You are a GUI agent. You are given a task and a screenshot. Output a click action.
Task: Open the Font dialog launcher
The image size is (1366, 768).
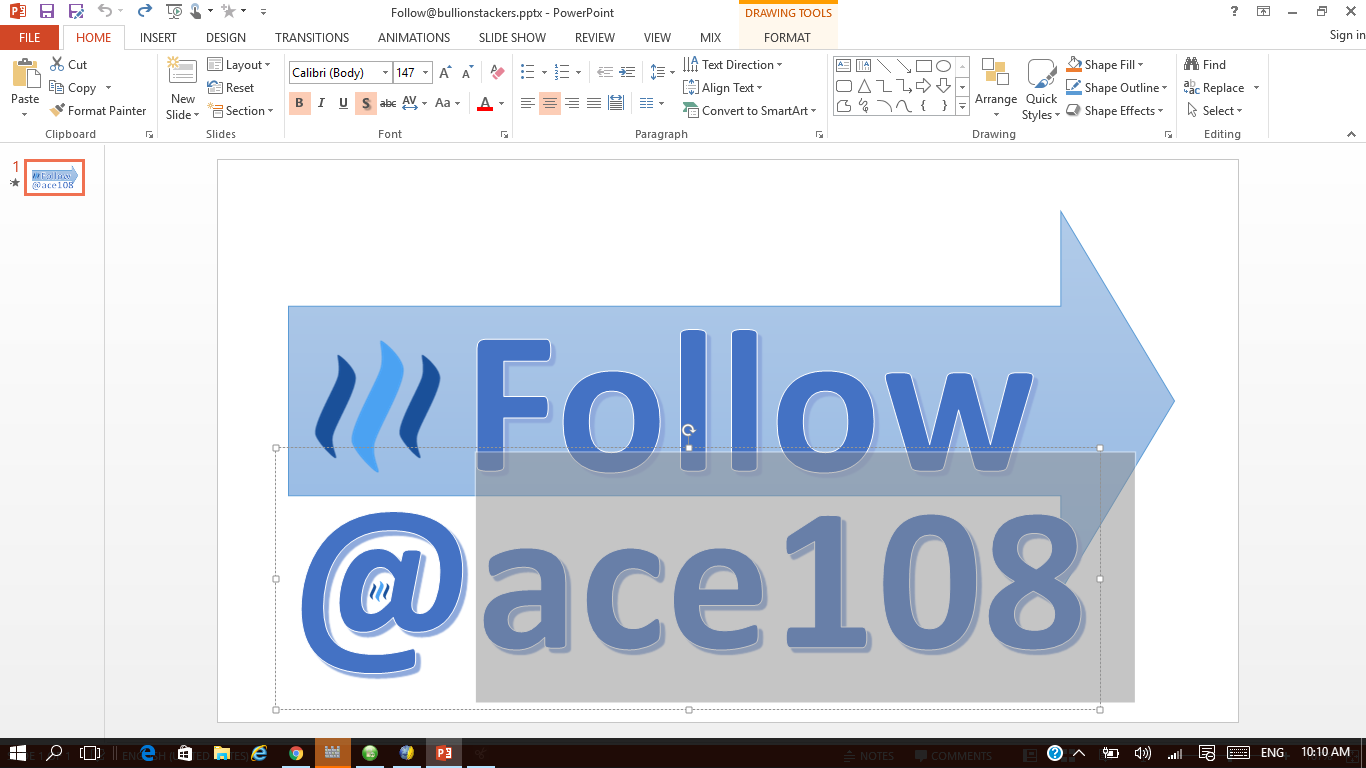pyautogui.click(x=505, y=134)
